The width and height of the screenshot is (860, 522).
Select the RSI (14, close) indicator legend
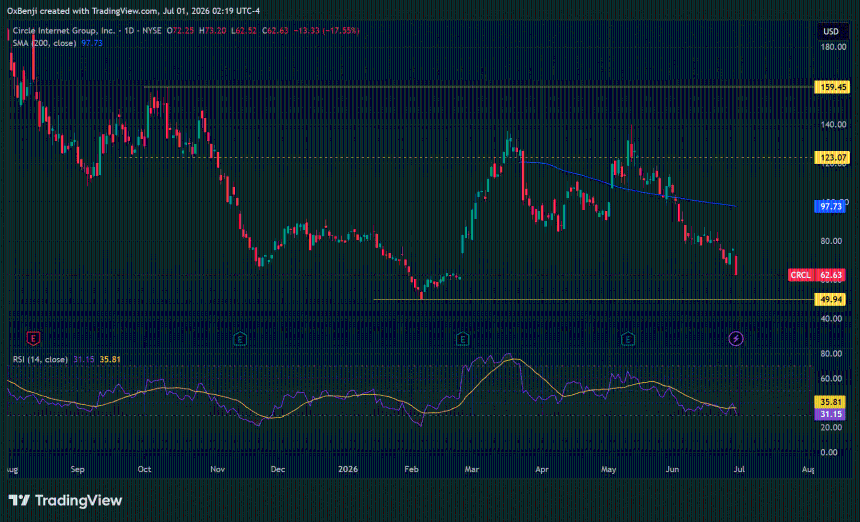point(41,359)
